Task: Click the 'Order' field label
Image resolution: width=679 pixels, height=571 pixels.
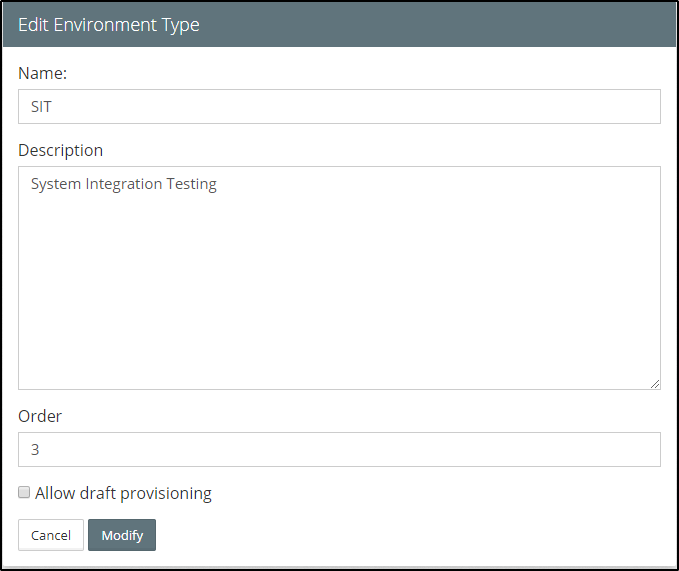Action: 40,416
